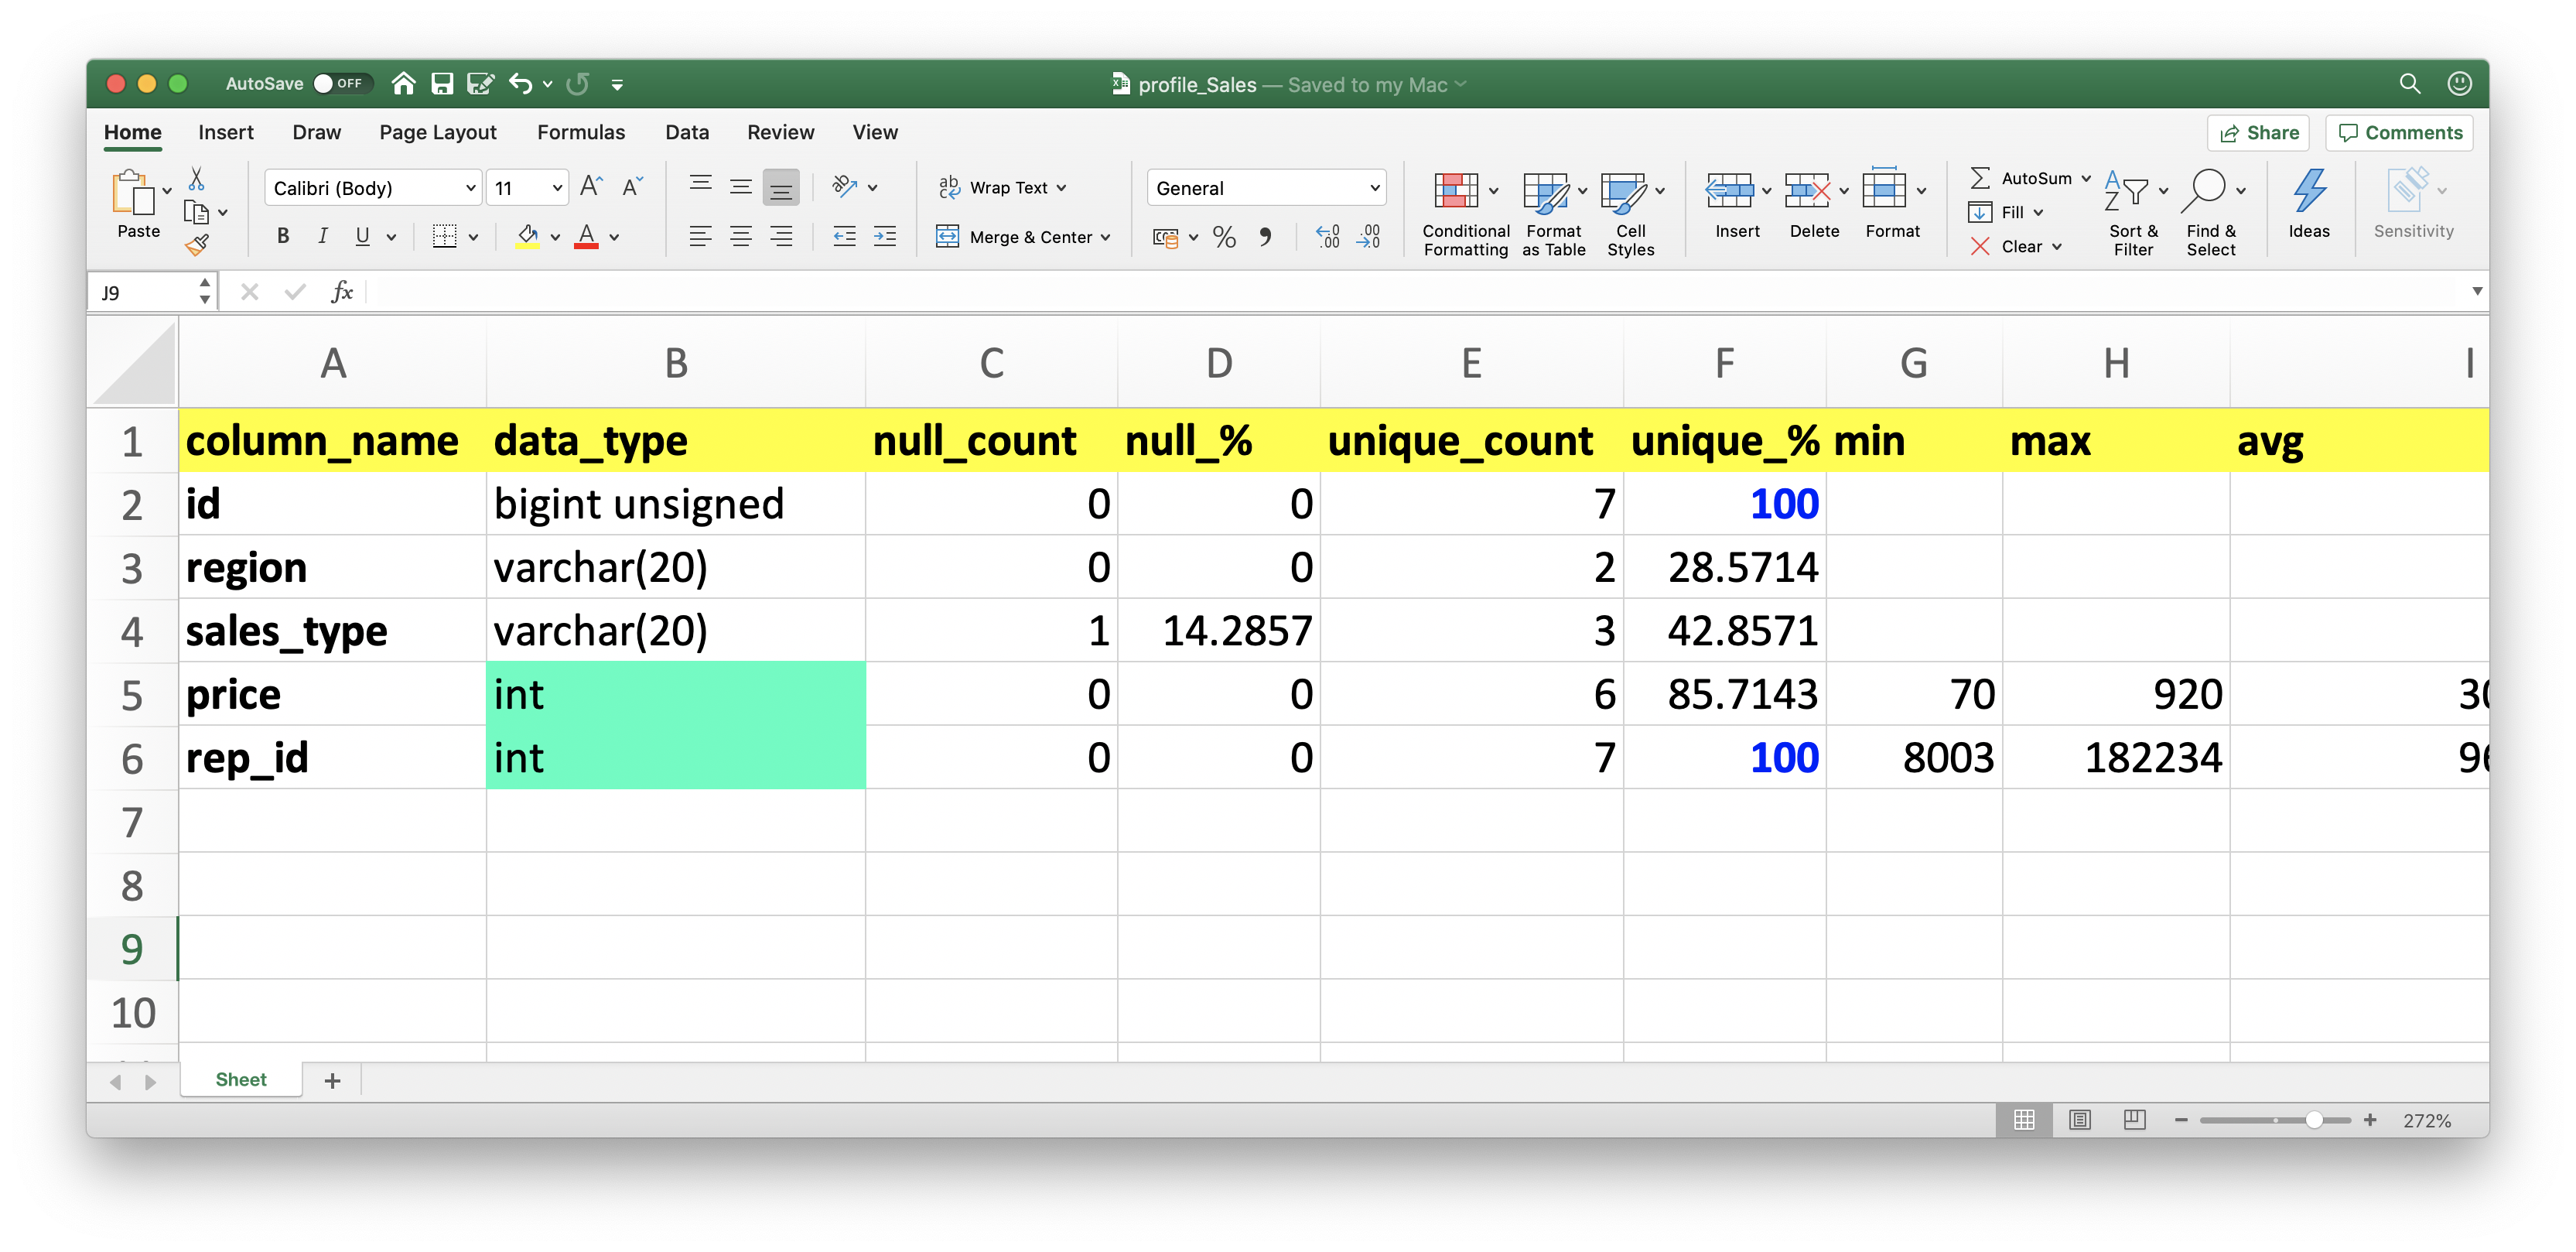Increase font size with large A icon

[x=591, y=187]
